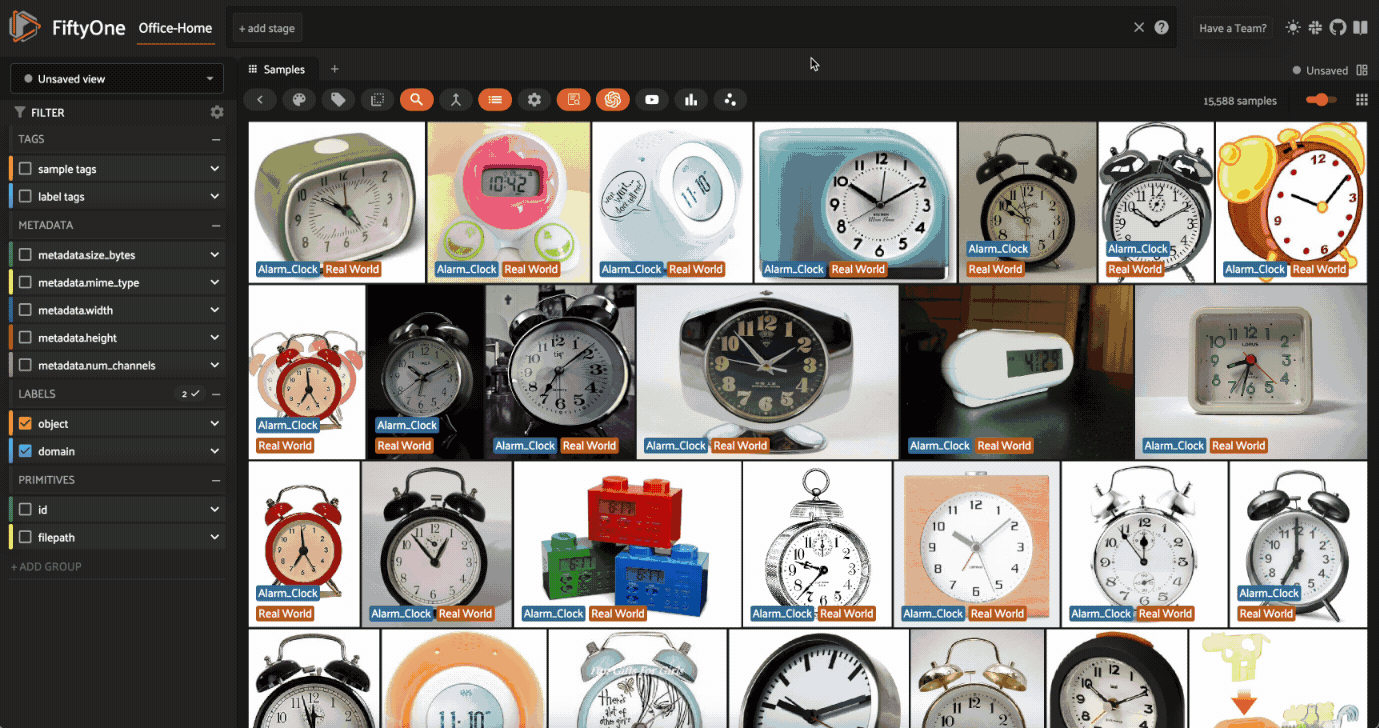
Task: Click the OpenAI logo toolbar icon
Action: pyautogui.click(x=612, y=99)
